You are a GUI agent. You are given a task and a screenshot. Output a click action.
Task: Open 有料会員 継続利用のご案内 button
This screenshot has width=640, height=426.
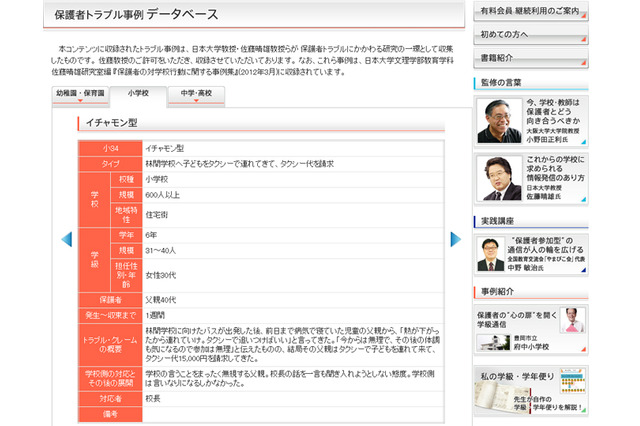[x=531, y=11]
